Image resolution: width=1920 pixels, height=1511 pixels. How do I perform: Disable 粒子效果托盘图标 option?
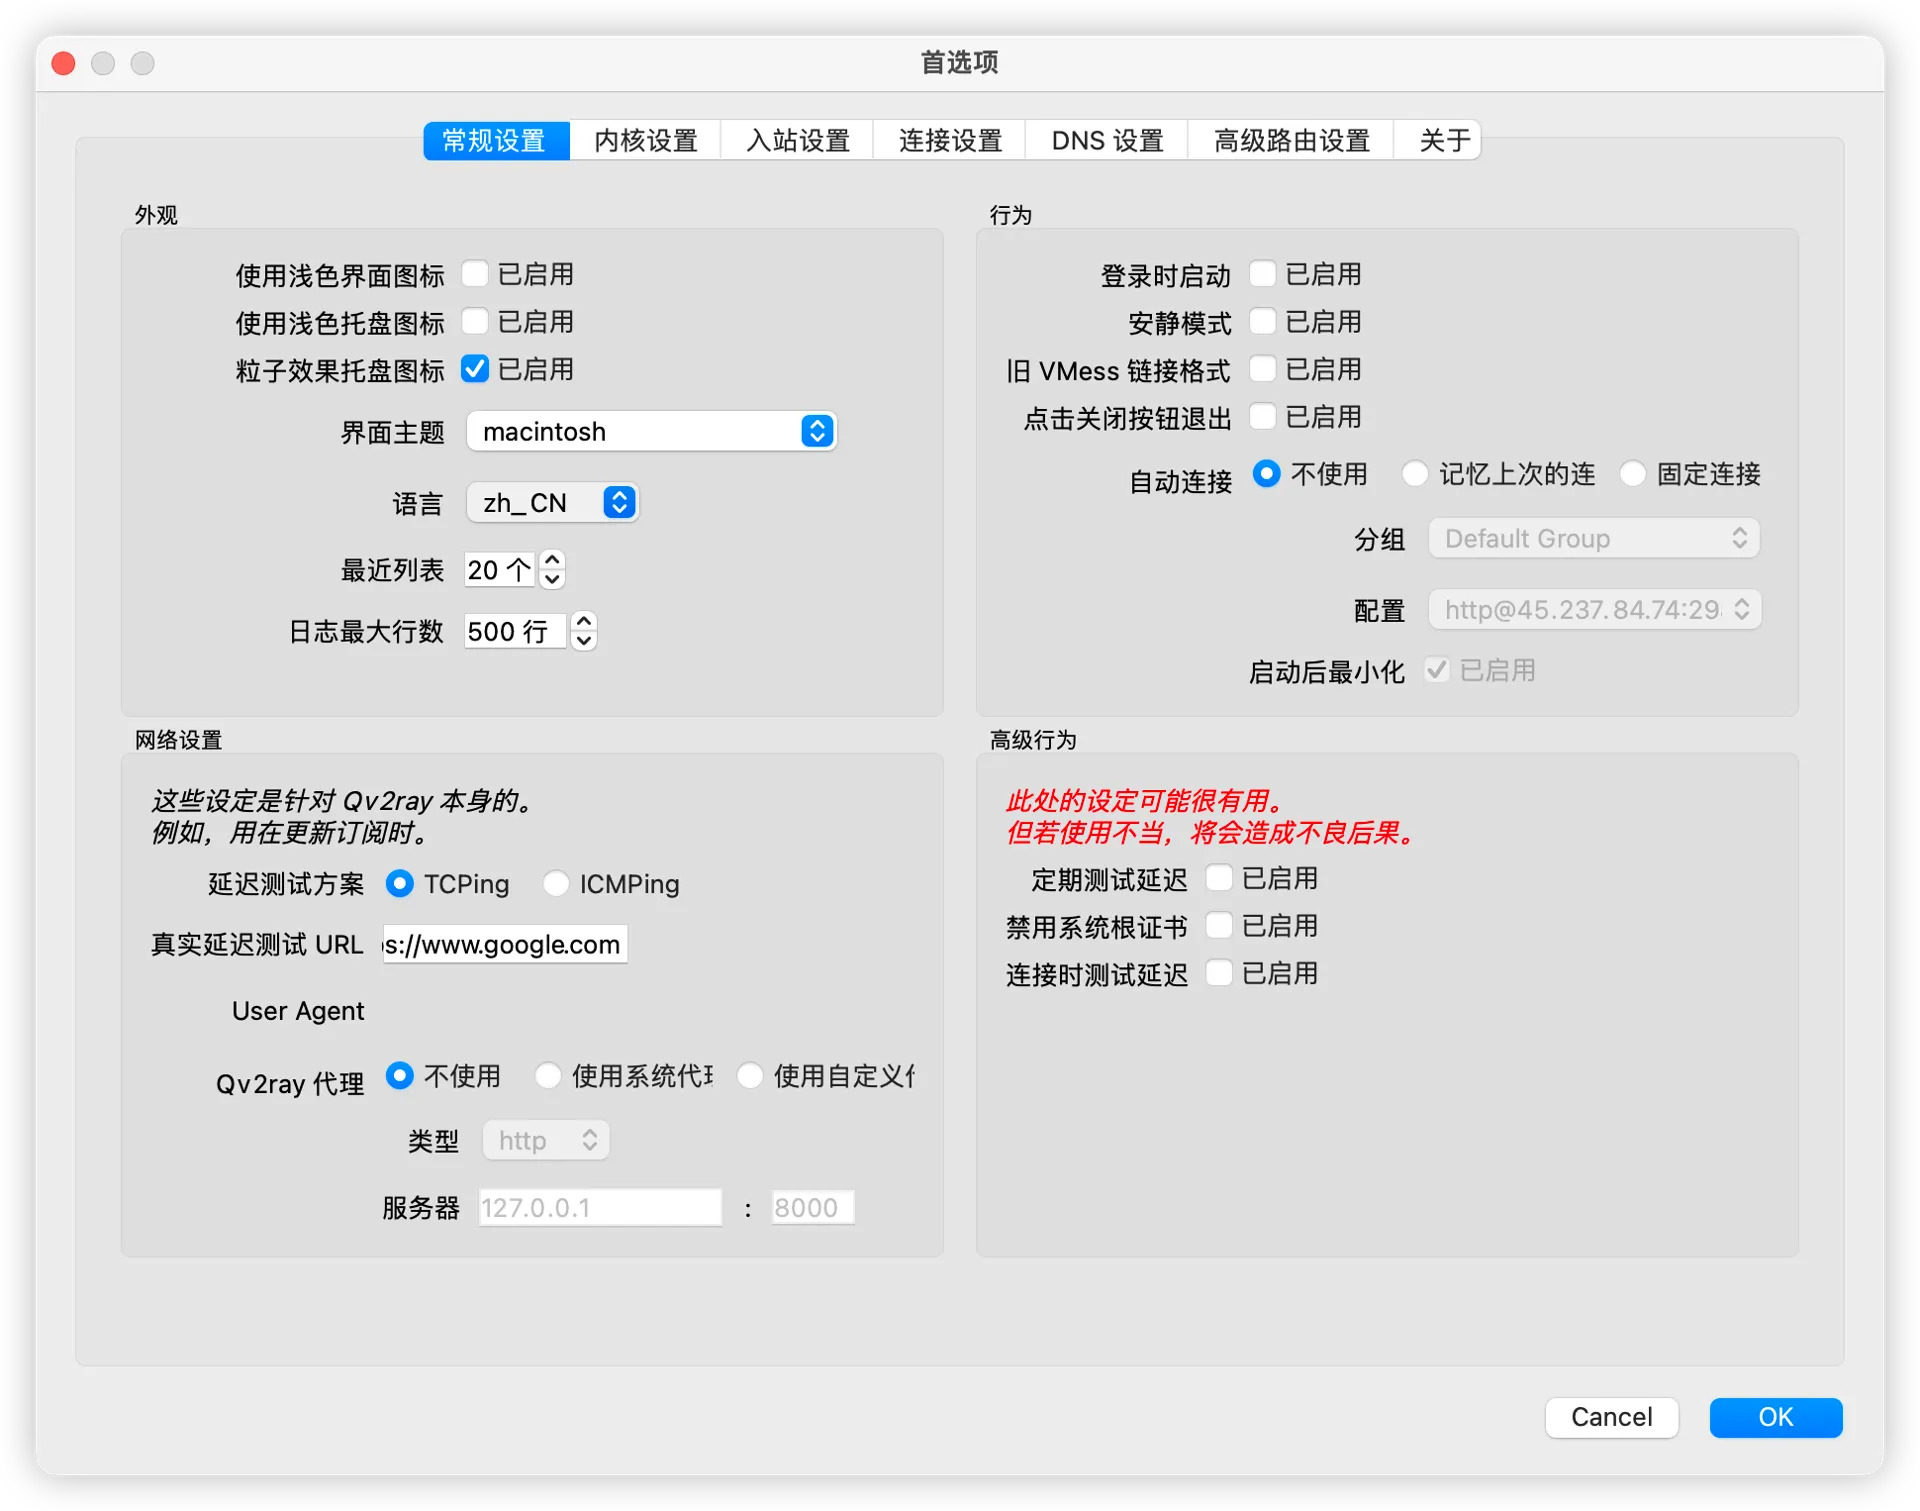coord(474,369)
